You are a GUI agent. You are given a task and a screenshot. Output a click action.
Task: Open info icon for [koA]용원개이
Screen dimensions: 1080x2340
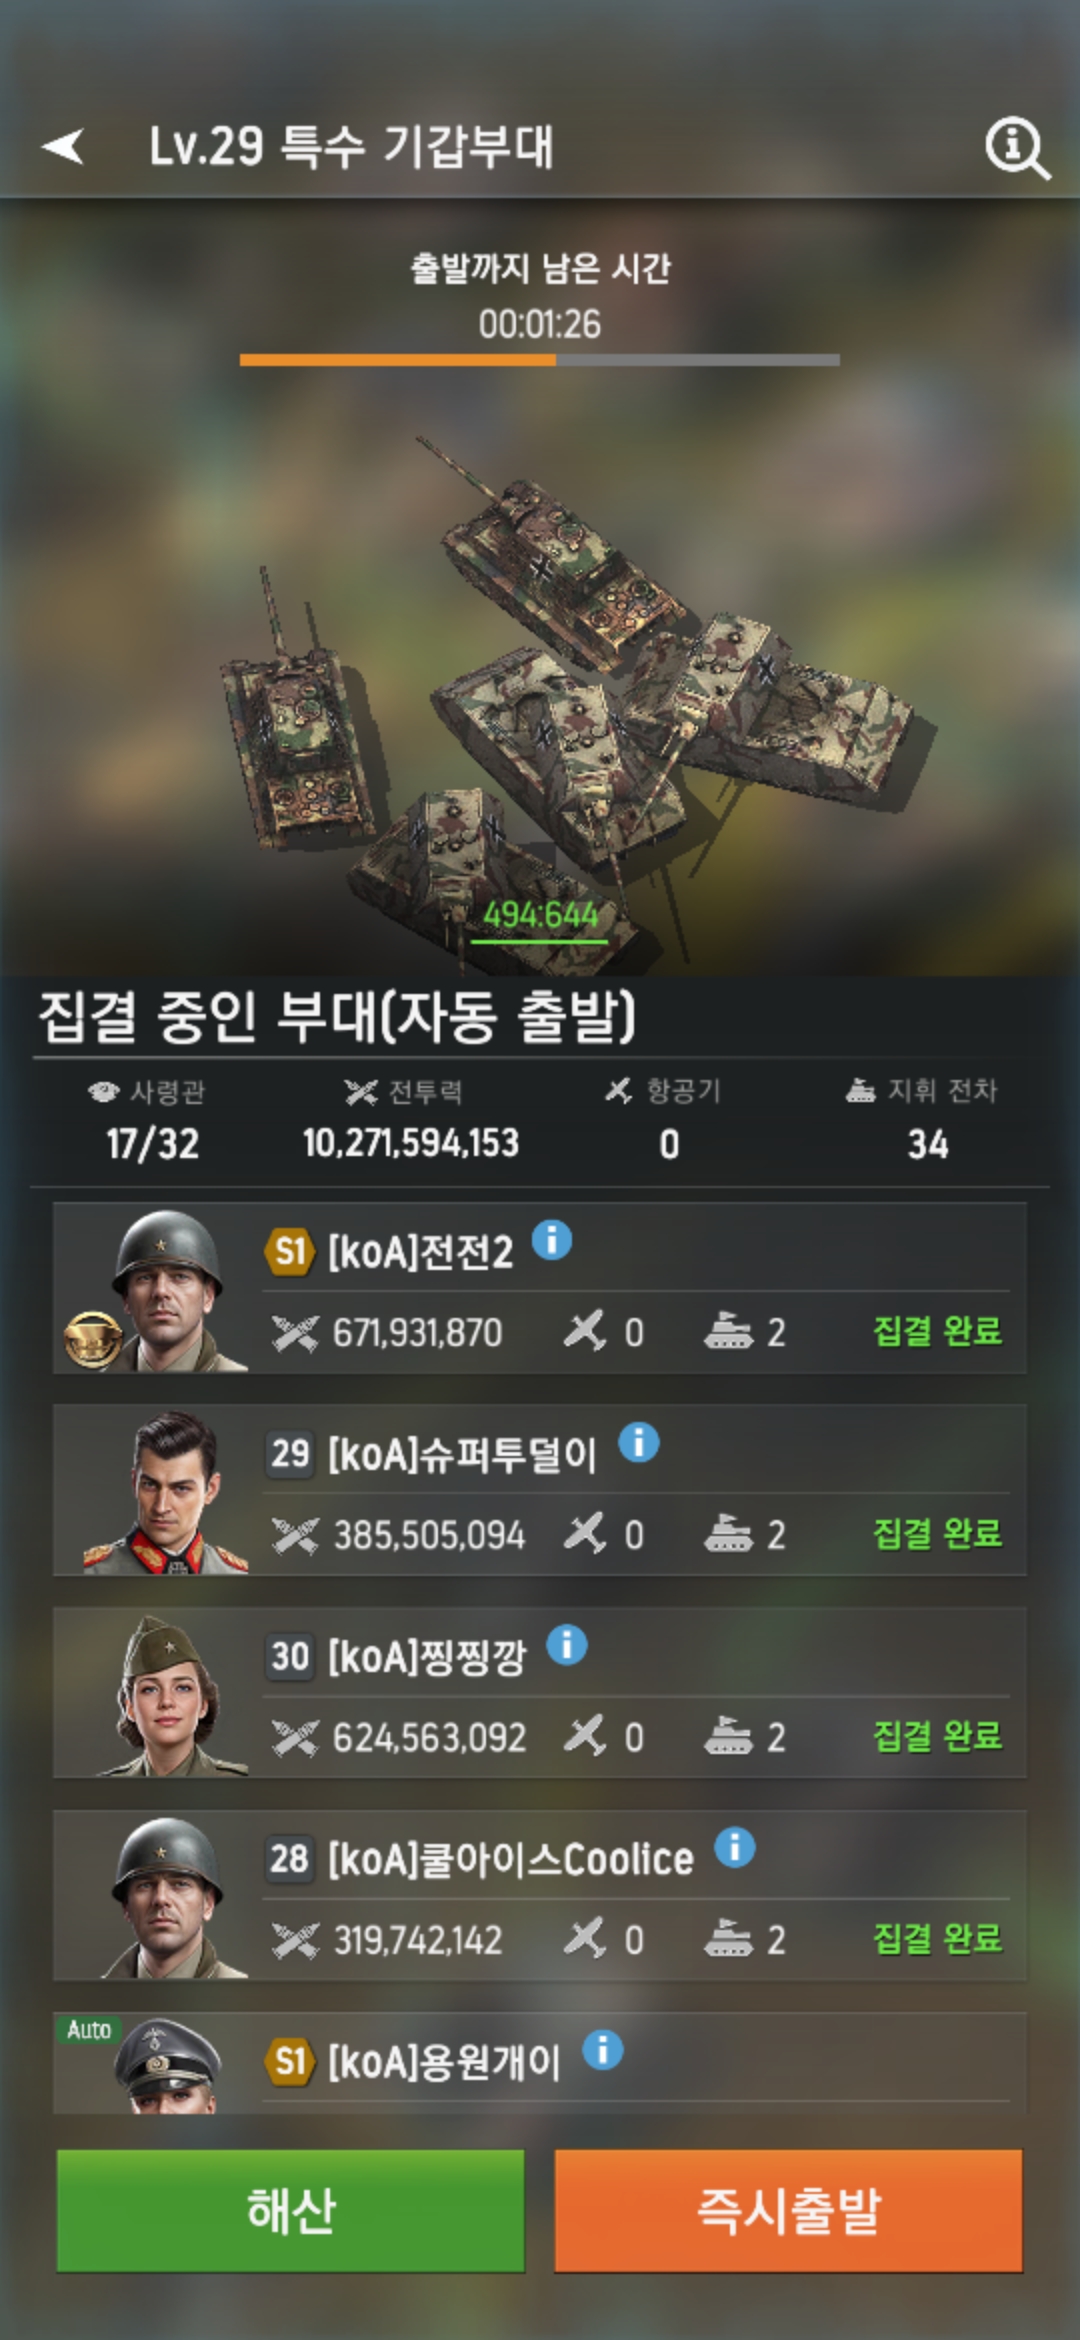pyautogui.click(x=603, y=2049)
